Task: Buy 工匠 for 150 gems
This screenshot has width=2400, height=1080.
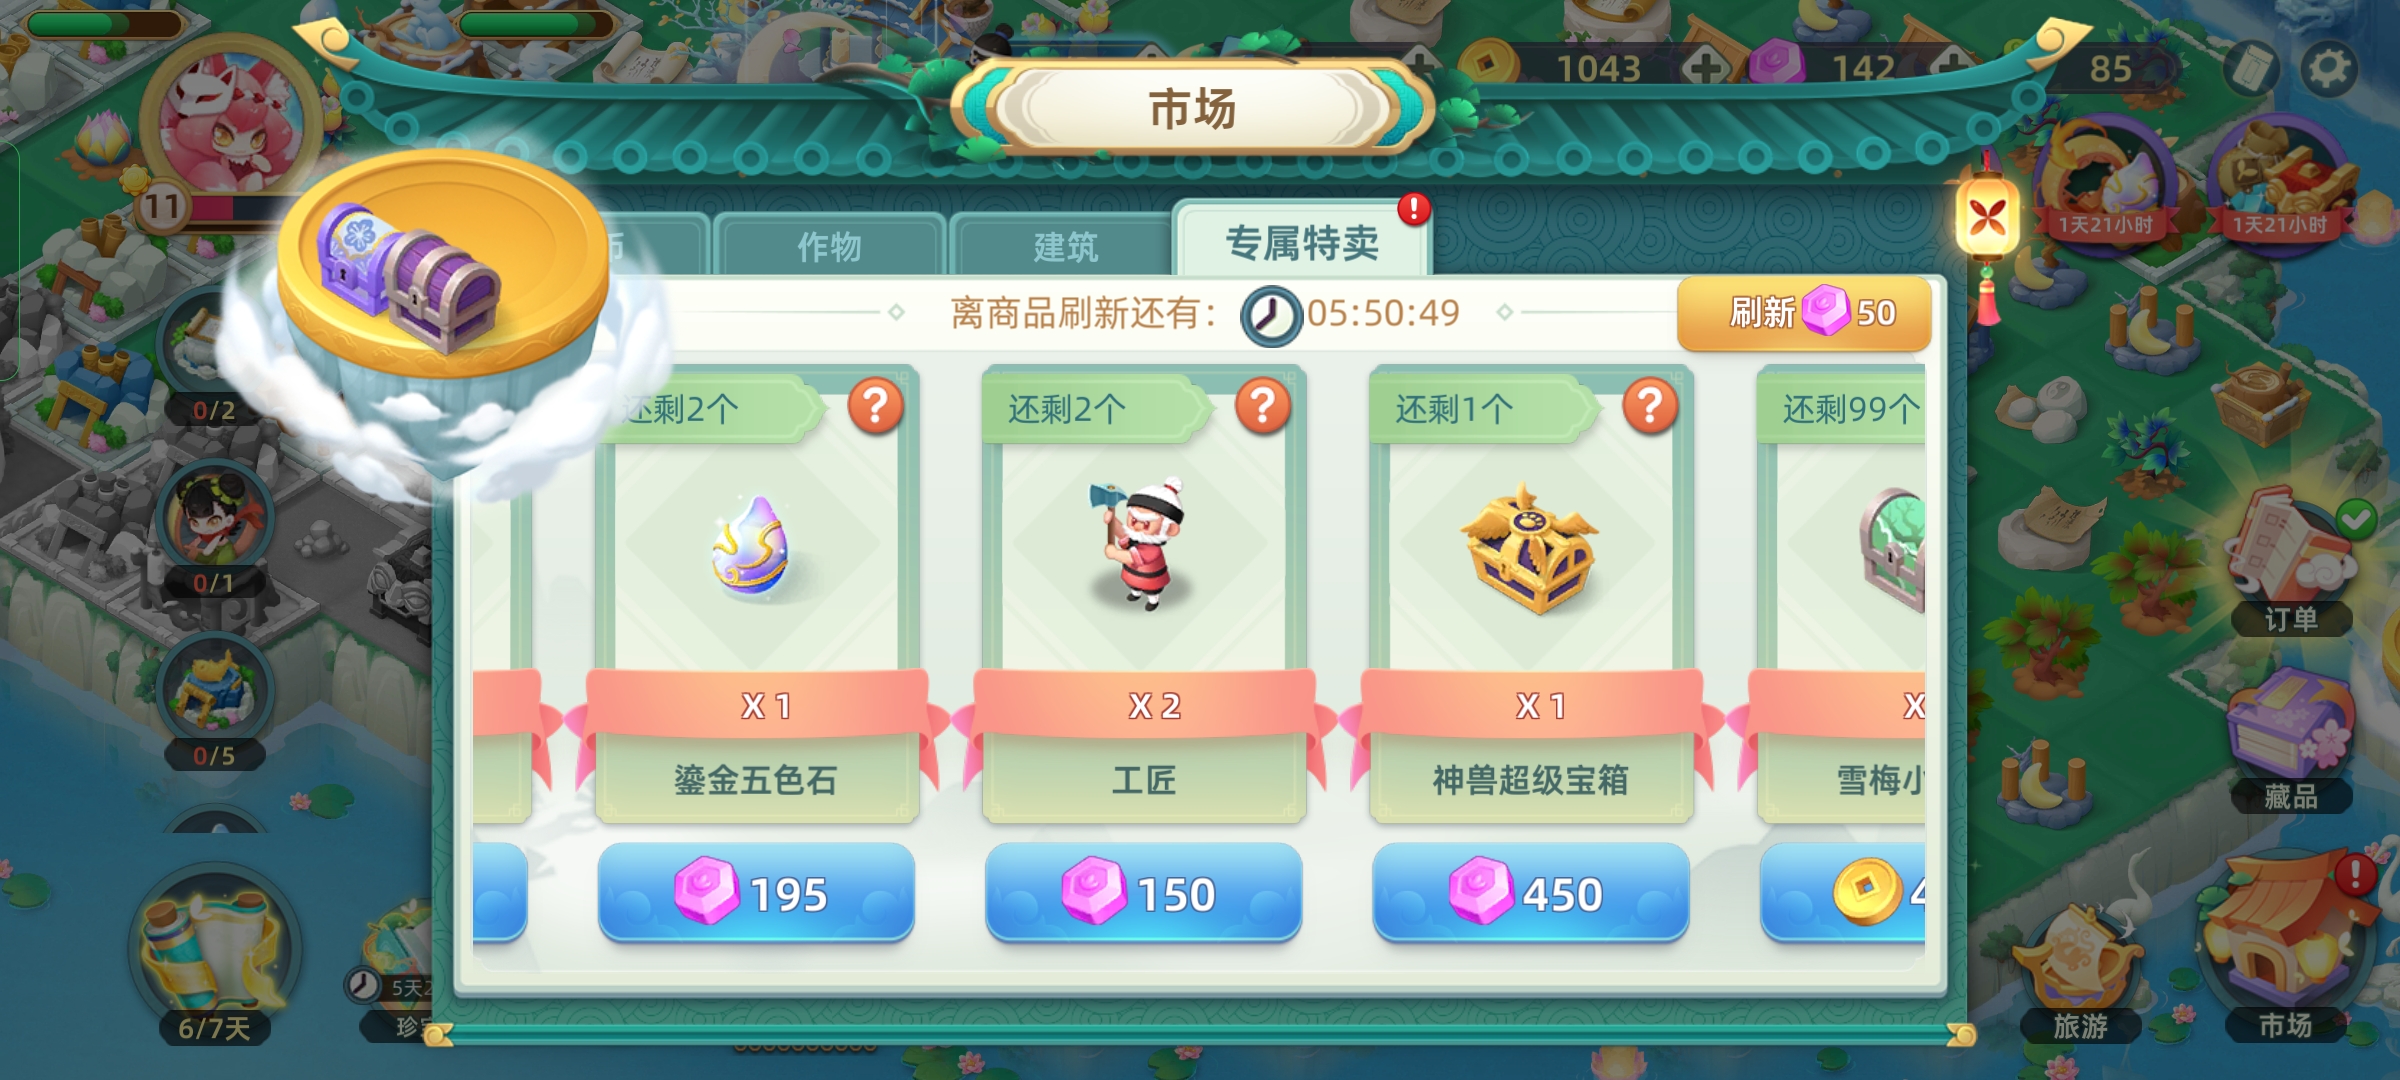Action: 1143,893
